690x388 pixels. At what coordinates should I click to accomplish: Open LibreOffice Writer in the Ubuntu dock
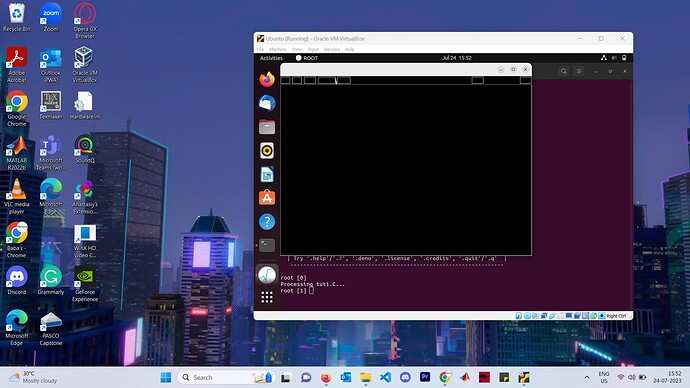click(x=267, y=175)
